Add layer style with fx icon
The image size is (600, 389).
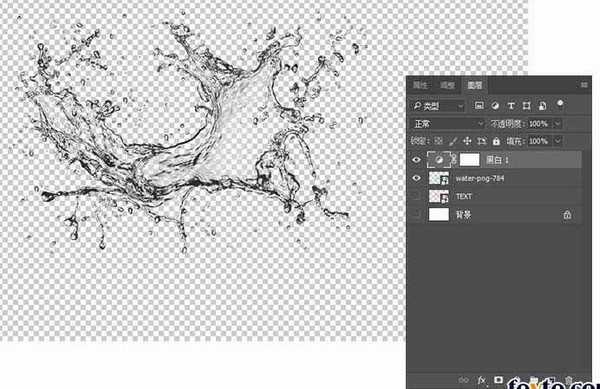pyautogui.click(x=481, y=380)
